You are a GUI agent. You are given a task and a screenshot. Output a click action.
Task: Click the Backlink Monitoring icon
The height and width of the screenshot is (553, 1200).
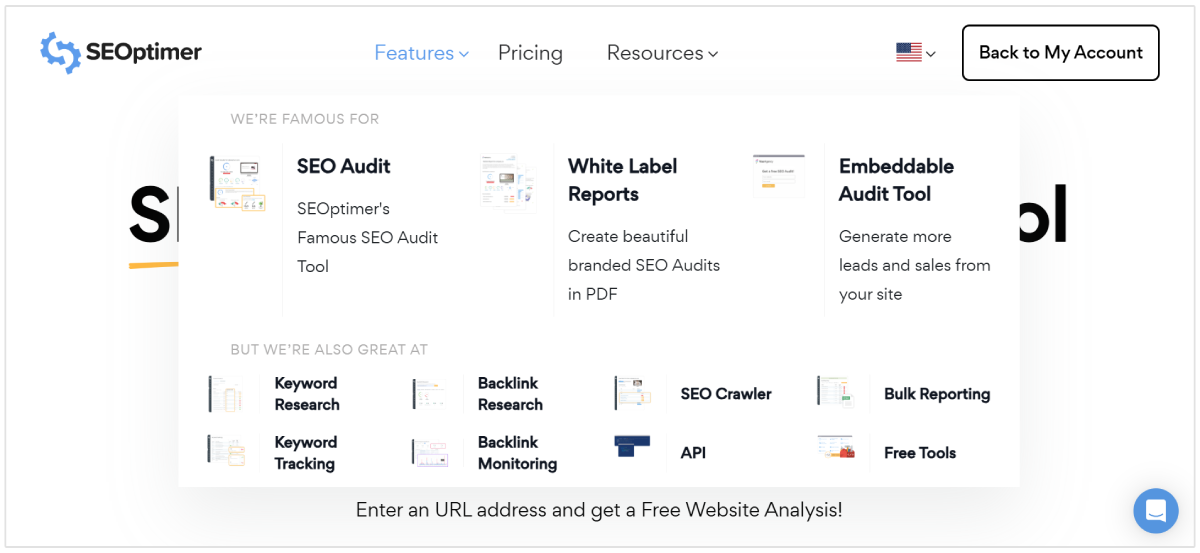pyautogui.click(x=430, y=452)
